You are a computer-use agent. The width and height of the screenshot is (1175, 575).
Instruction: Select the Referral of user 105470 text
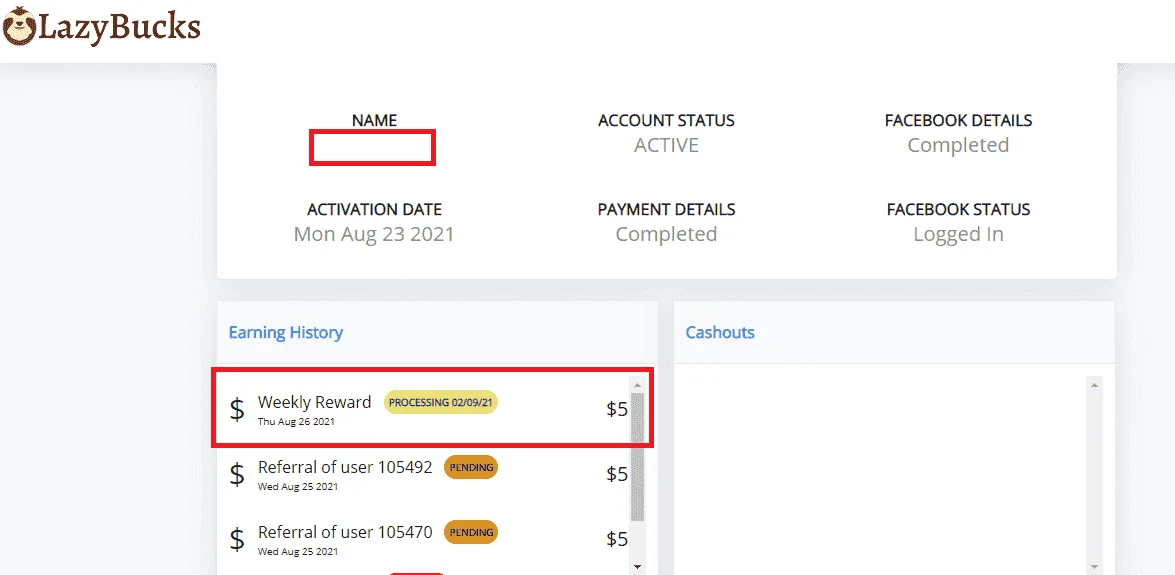point(345,532)
